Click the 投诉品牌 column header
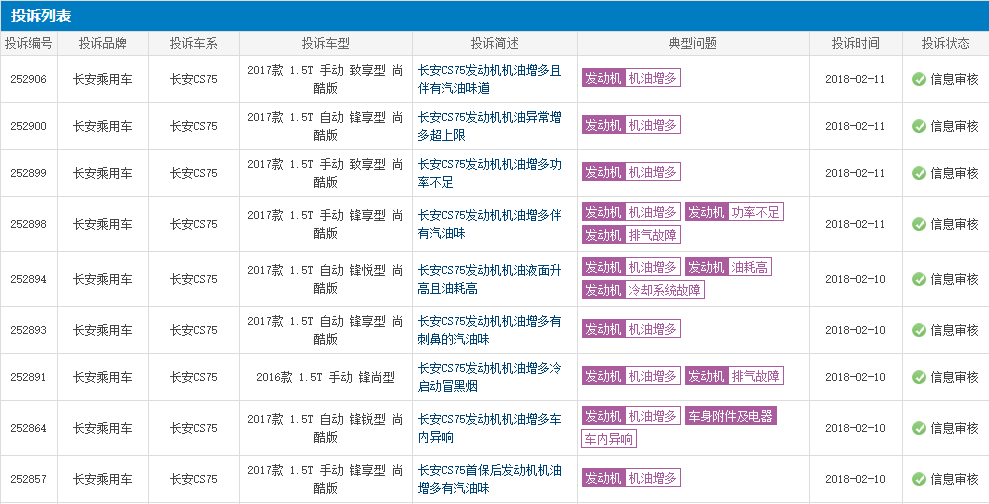This screenshot has height=504, width=989. tap(103, 44)
